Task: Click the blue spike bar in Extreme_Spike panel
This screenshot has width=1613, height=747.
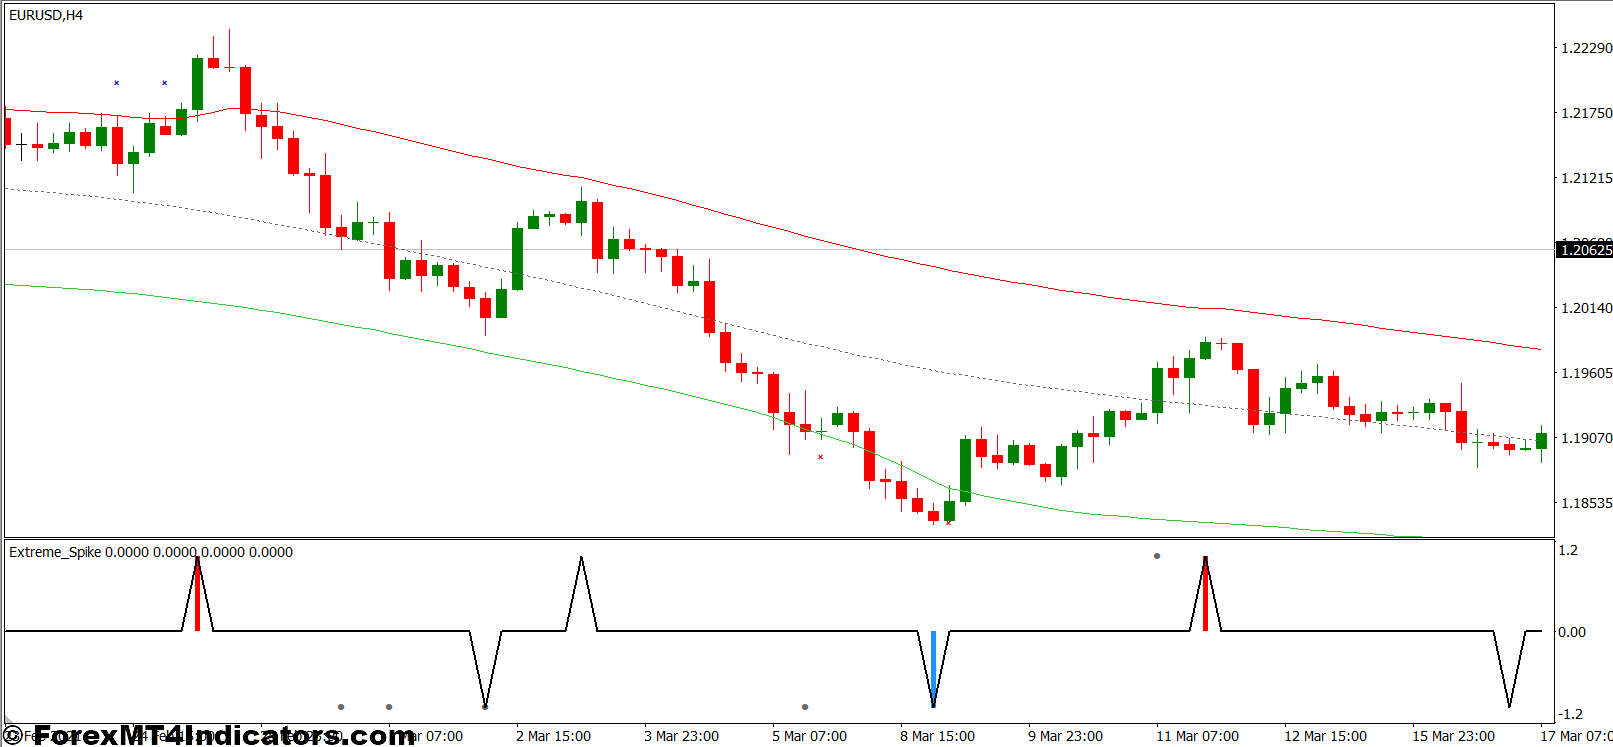Action: [933, 666]
